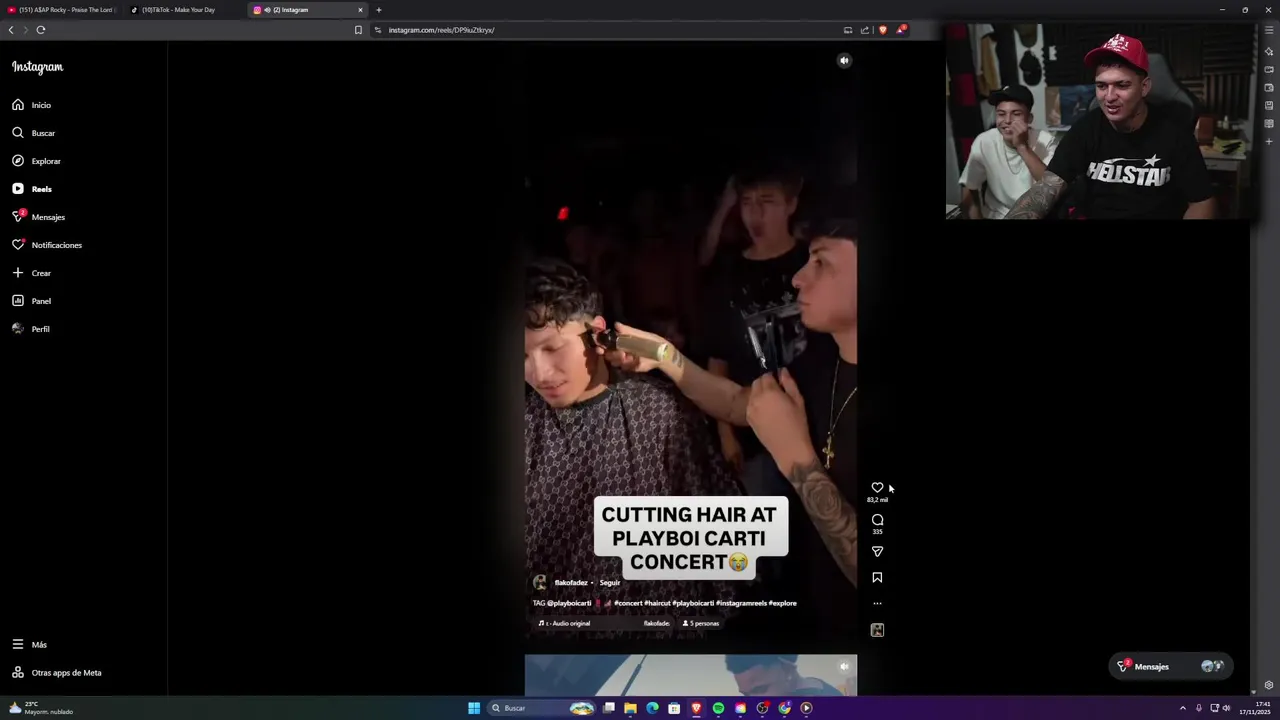Like the reel with heart icon
The image size is (1280, 720).
click(877, 487)
